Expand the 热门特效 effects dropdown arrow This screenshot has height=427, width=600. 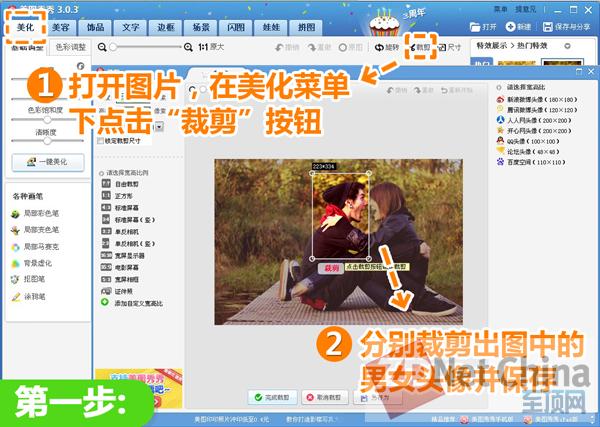[x=567, y=46]
